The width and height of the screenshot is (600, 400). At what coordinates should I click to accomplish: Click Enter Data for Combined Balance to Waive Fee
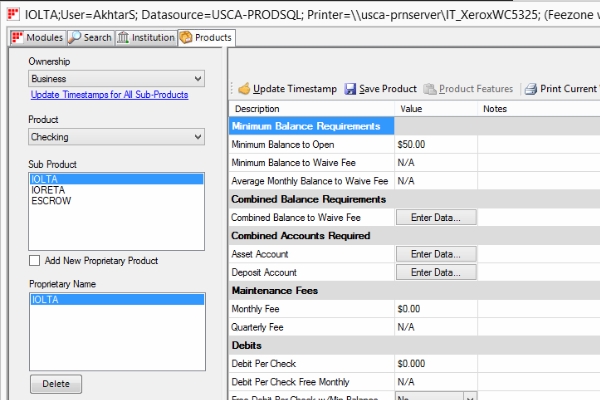tap(436, 217)
